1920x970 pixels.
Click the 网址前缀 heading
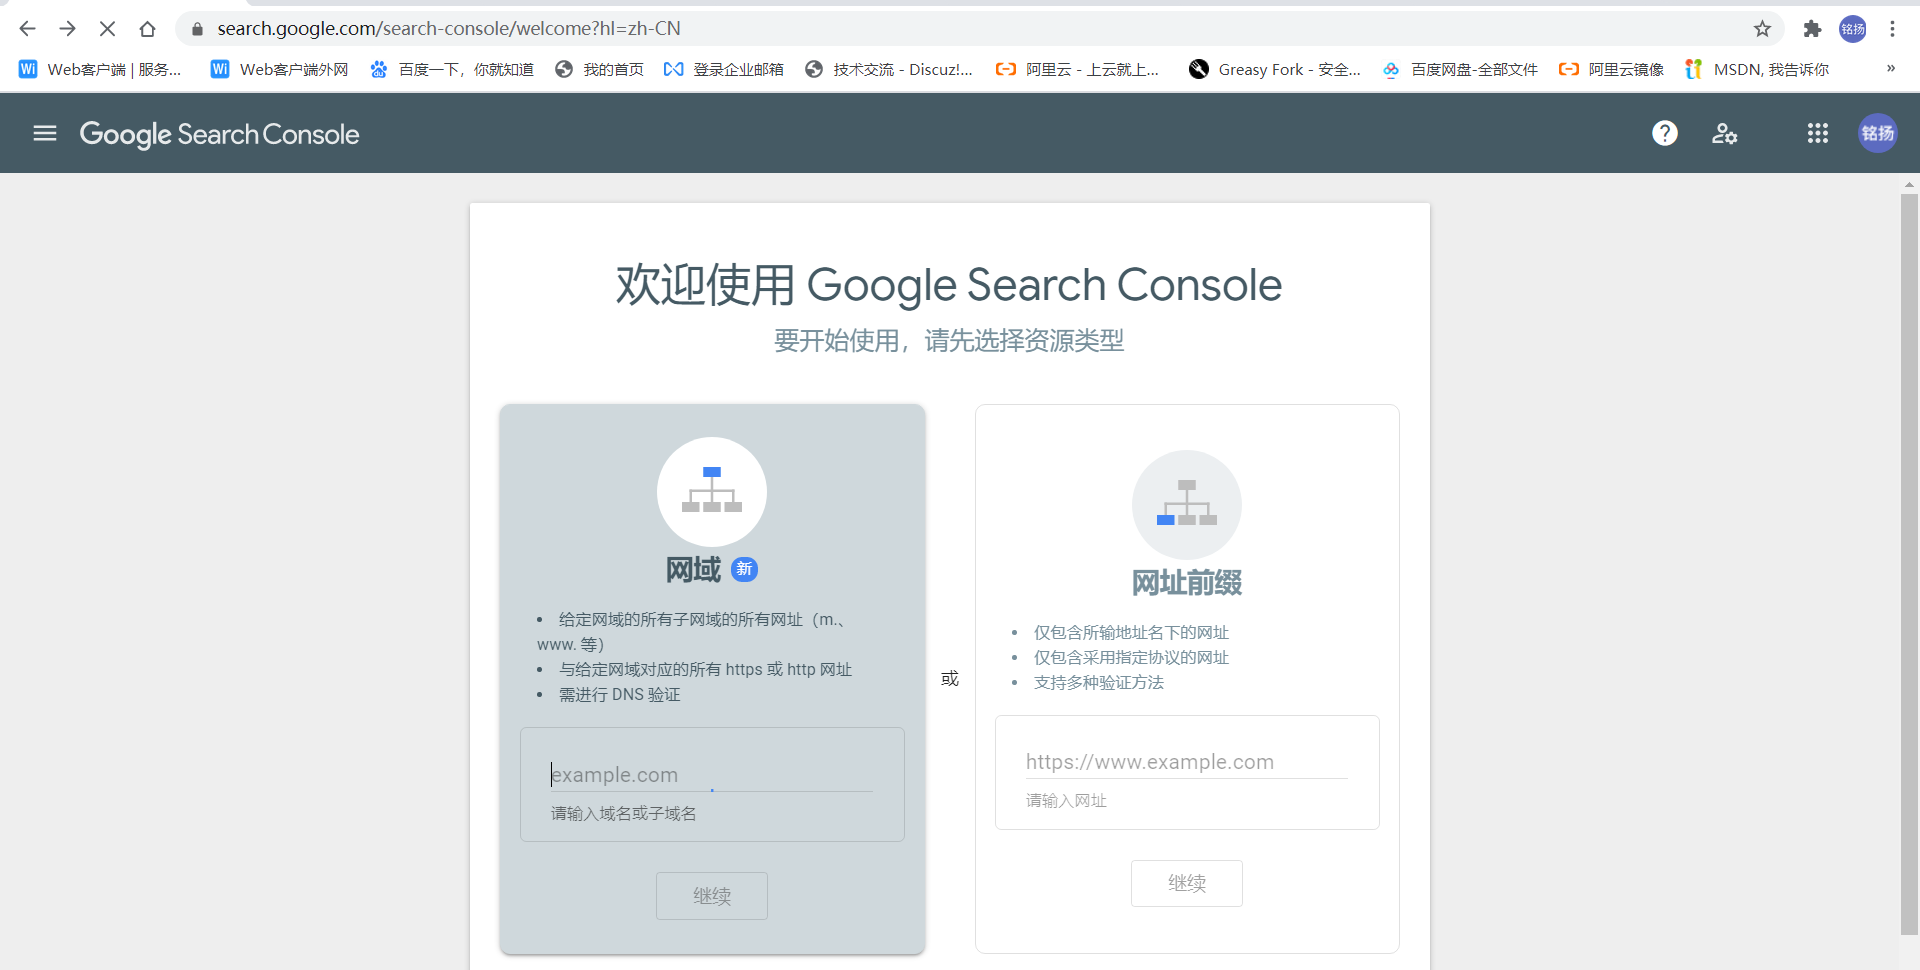click(x=1187, y=583)
